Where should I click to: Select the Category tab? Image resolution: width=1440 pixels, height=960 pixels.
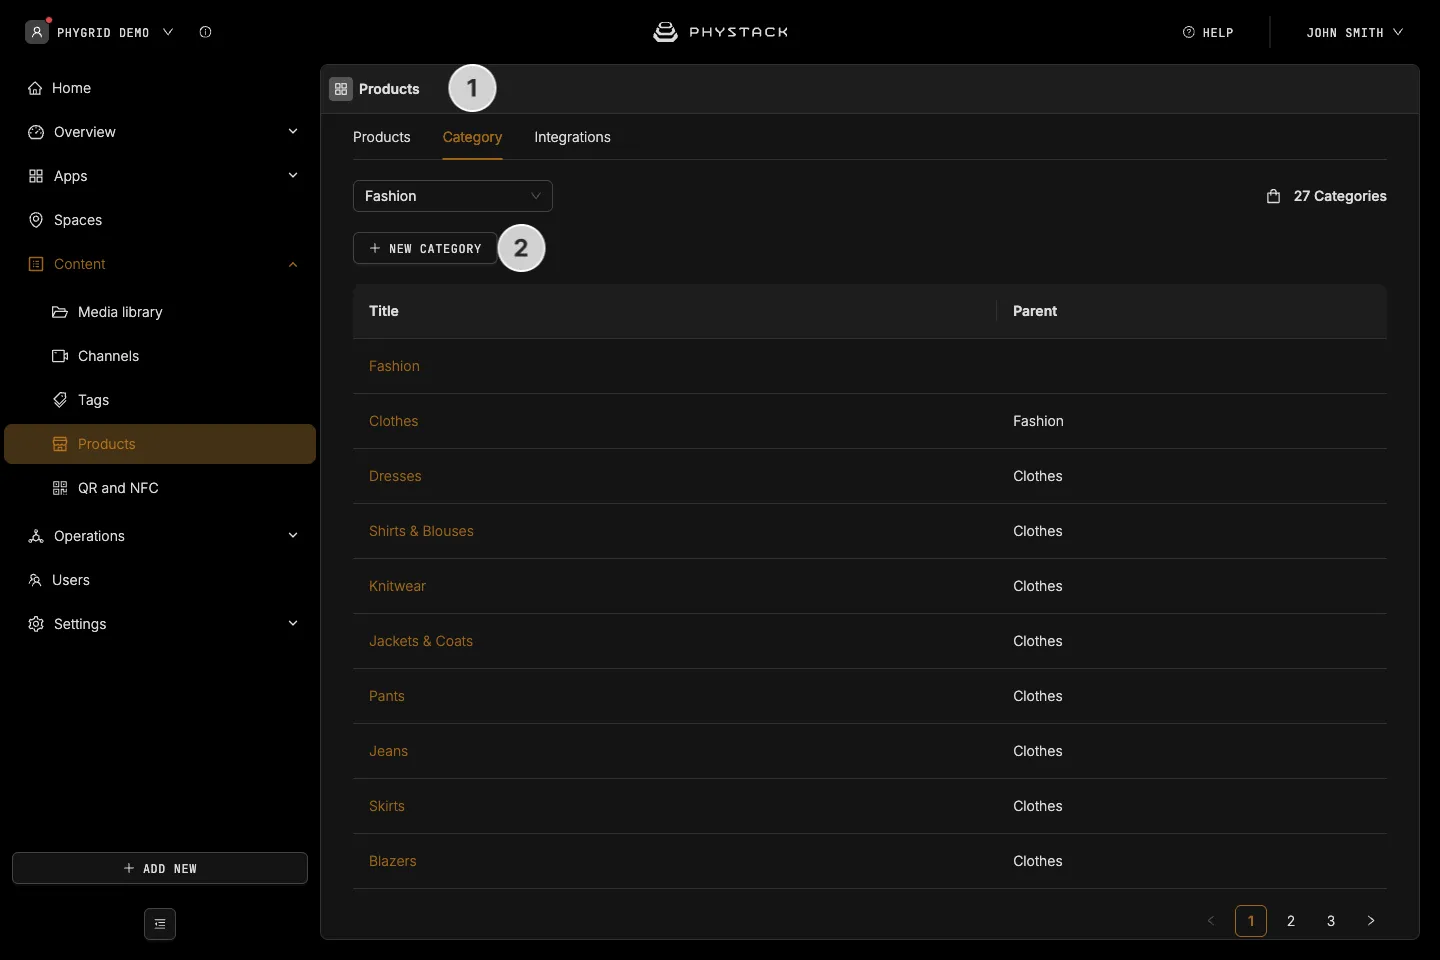(x=472, y=137)
